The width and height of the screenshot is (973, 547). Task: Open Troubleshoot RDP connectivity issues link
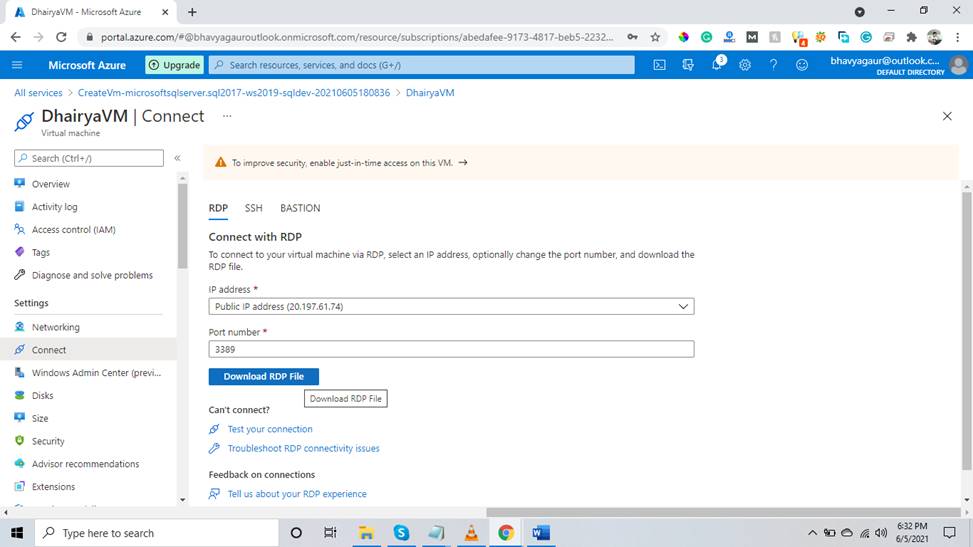303,448
